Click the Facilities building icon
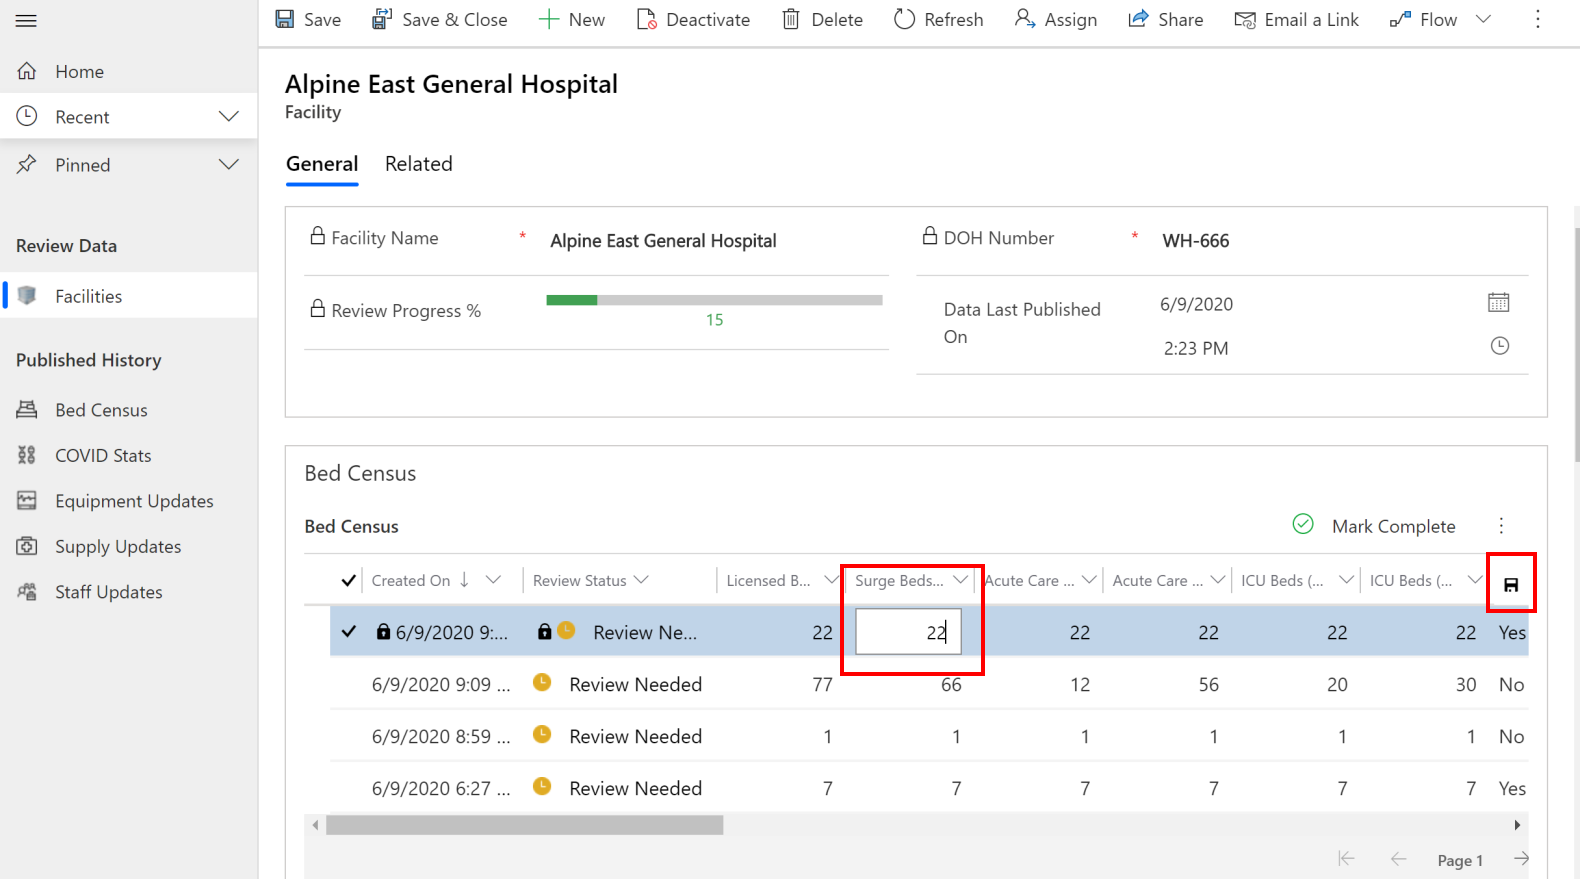This screenshot has width=1580, height=879. point(27,295)
